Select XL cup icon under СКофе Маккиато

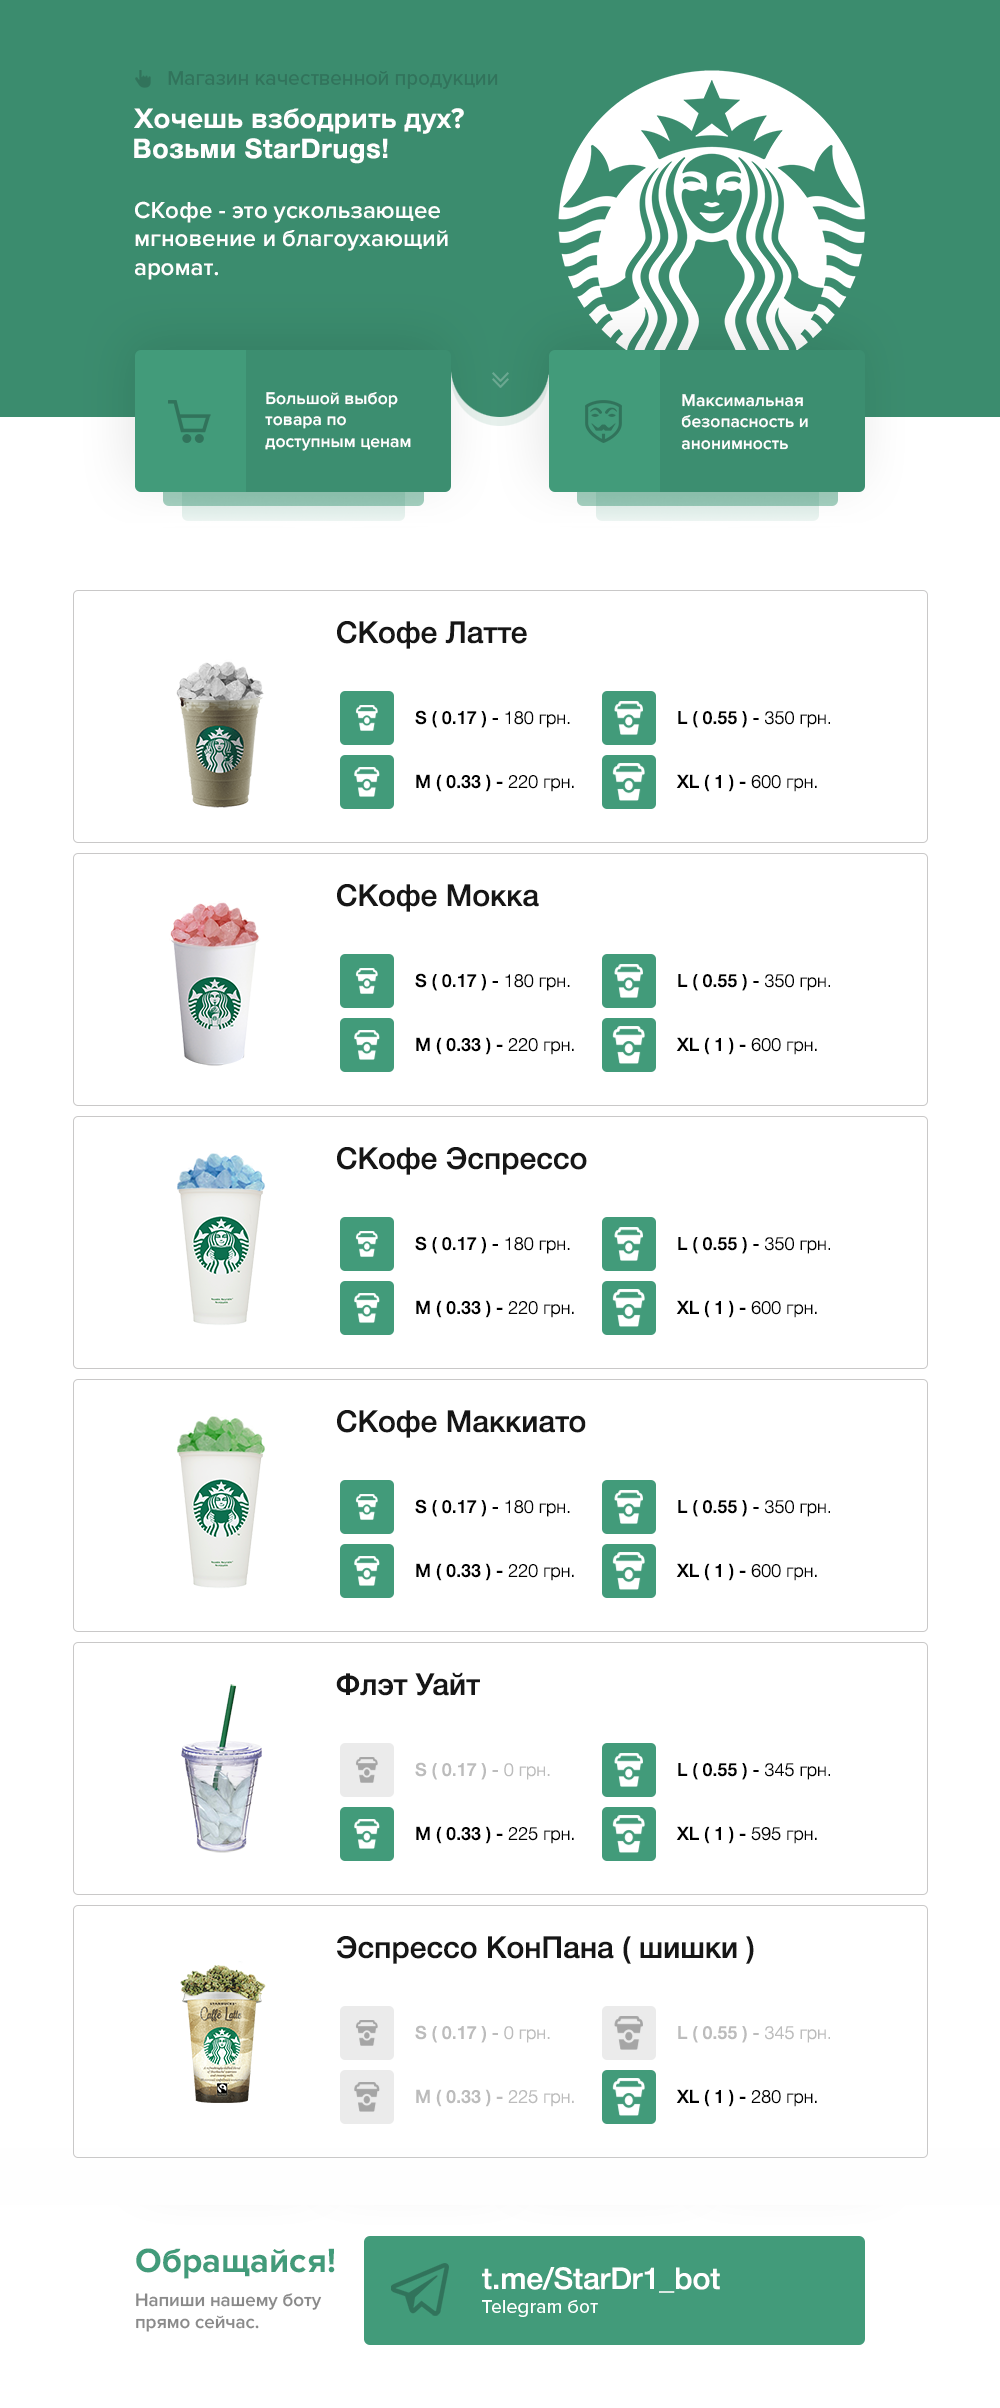click(x=629, y=1571)
